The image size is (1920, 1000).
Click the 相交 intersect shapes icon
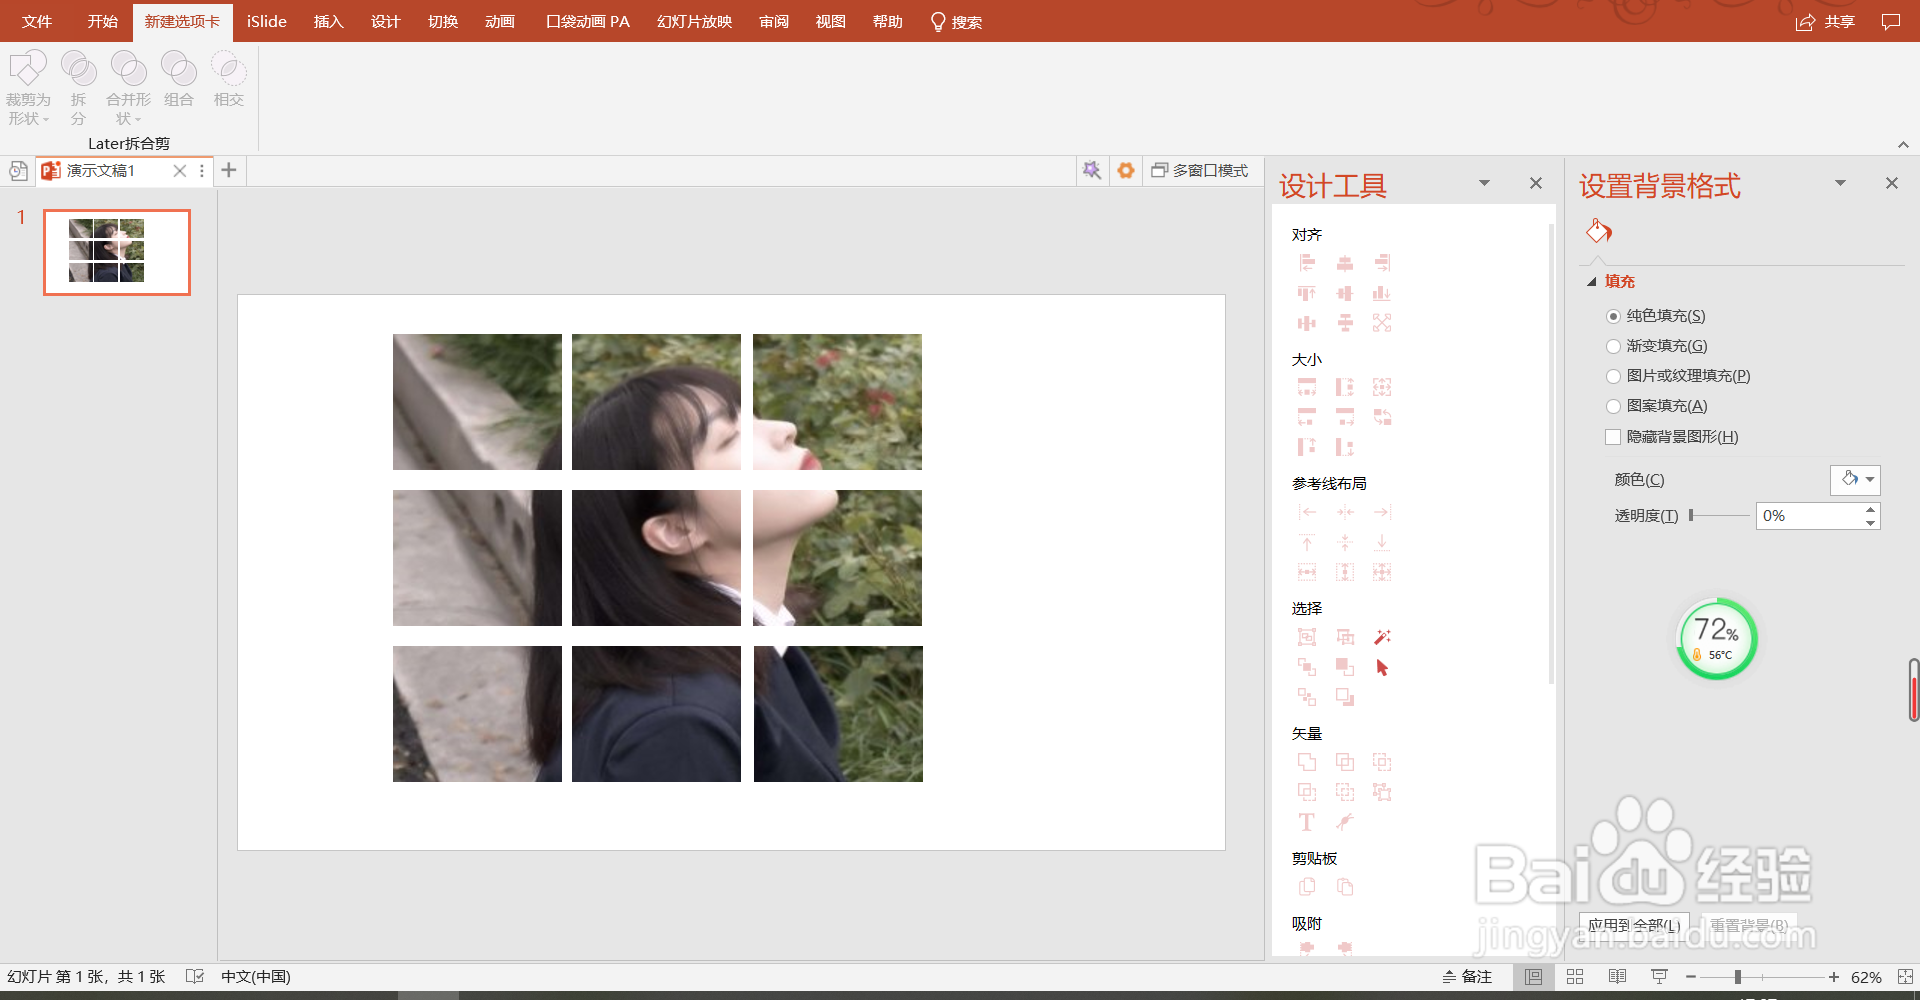tap(228, 80)
